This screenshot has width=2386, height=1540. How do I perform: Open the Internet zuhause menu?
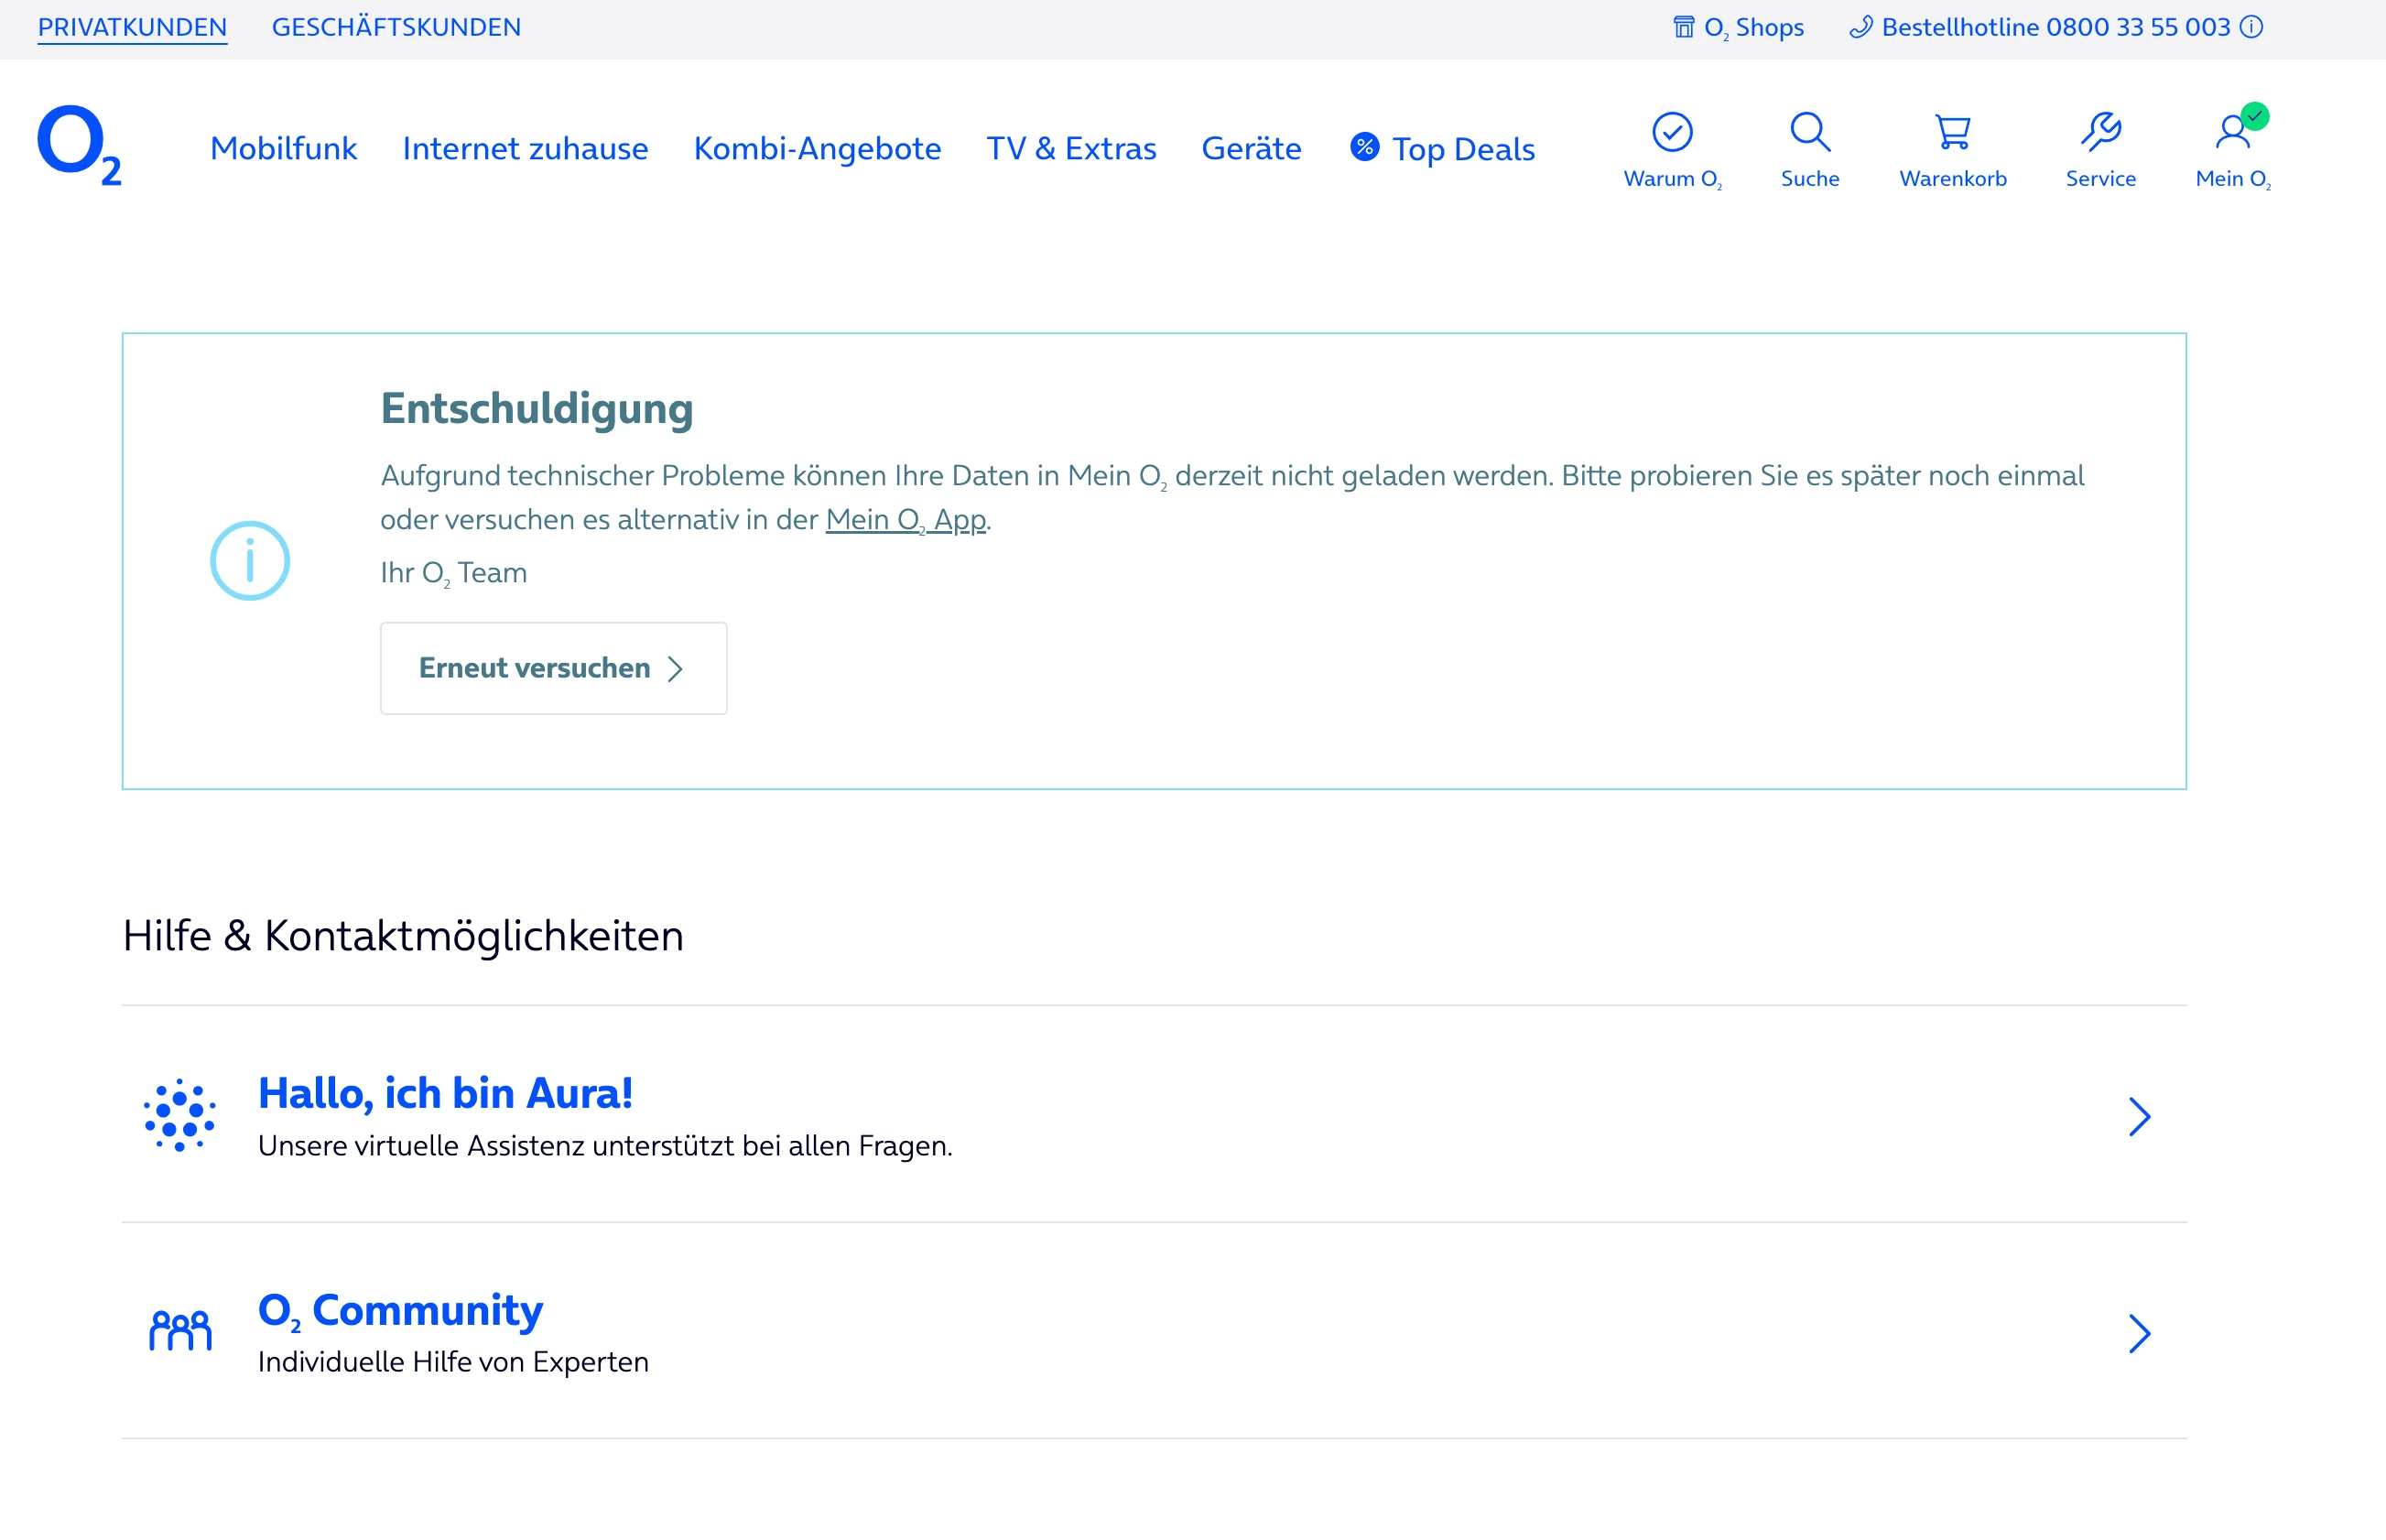525,149
